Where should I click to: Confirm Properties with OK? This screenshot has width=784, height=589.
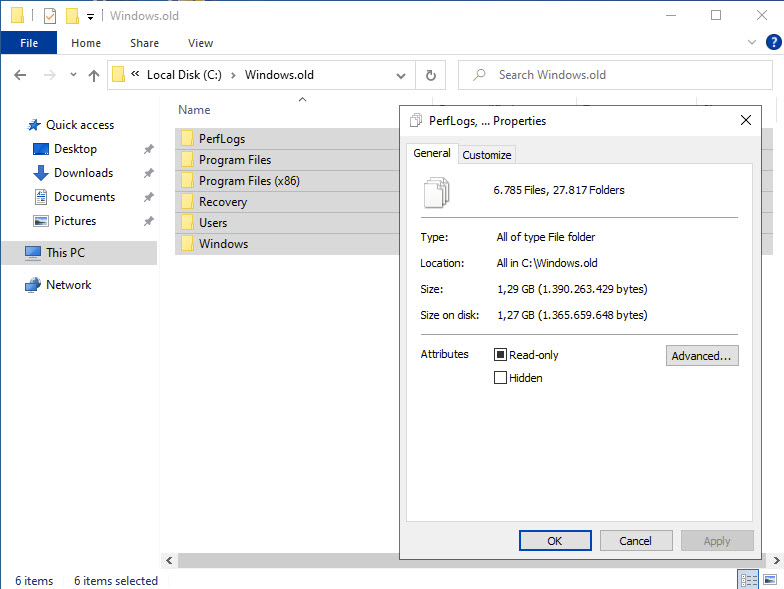555,541
